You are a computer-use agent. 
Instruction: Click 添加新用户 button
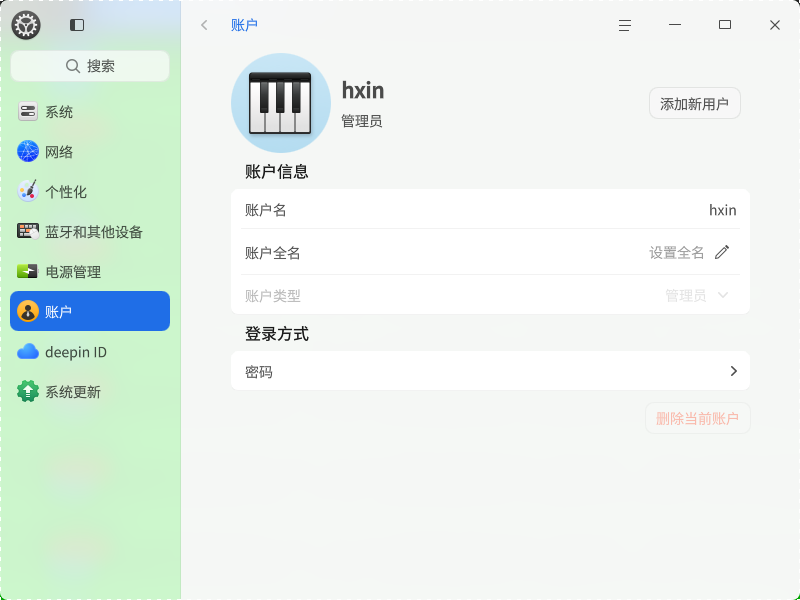[x=694, y=104]
